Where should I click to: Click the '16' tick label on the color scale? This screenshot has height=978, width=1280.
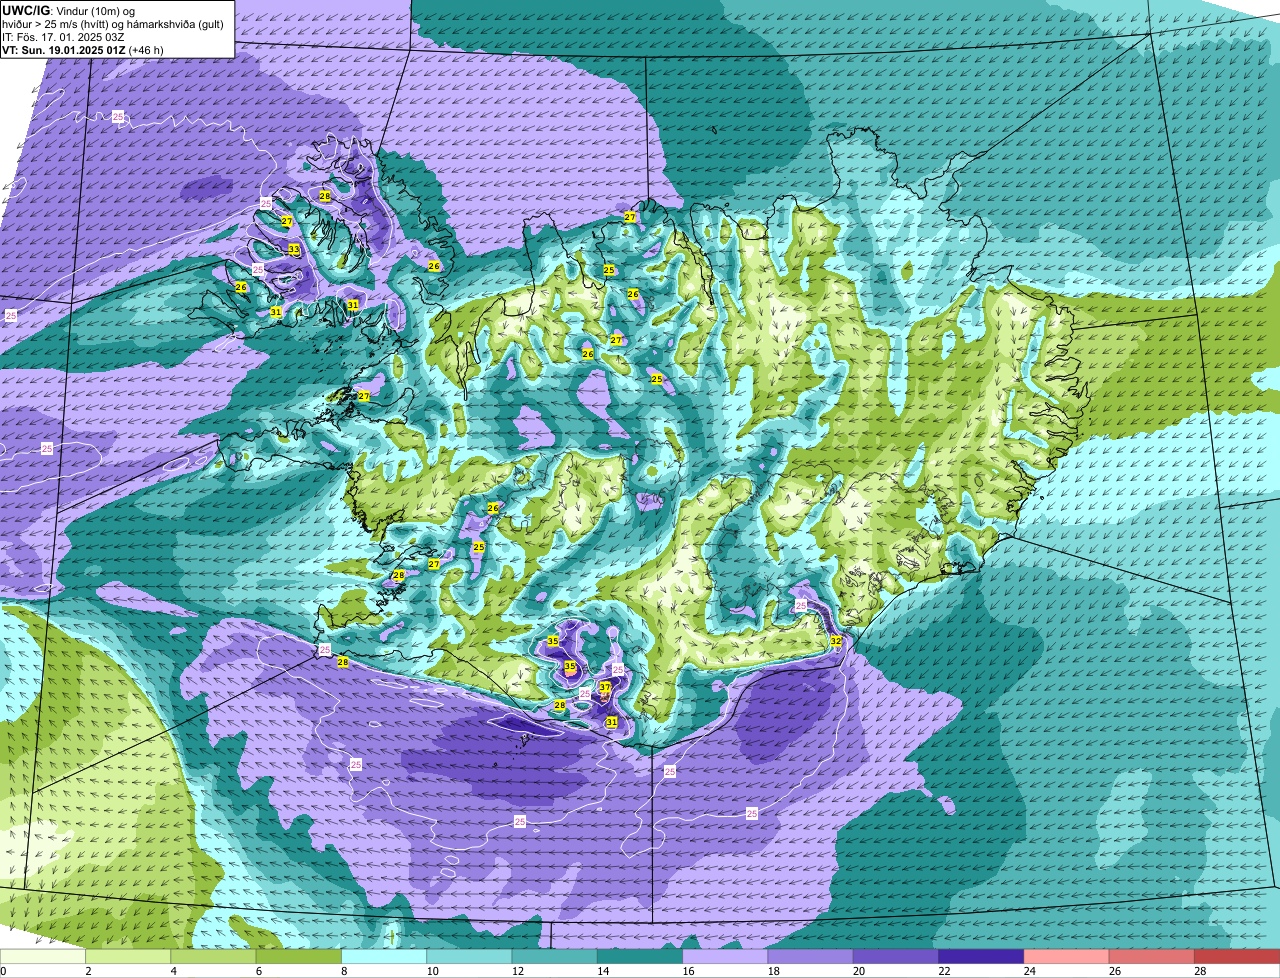688,971
